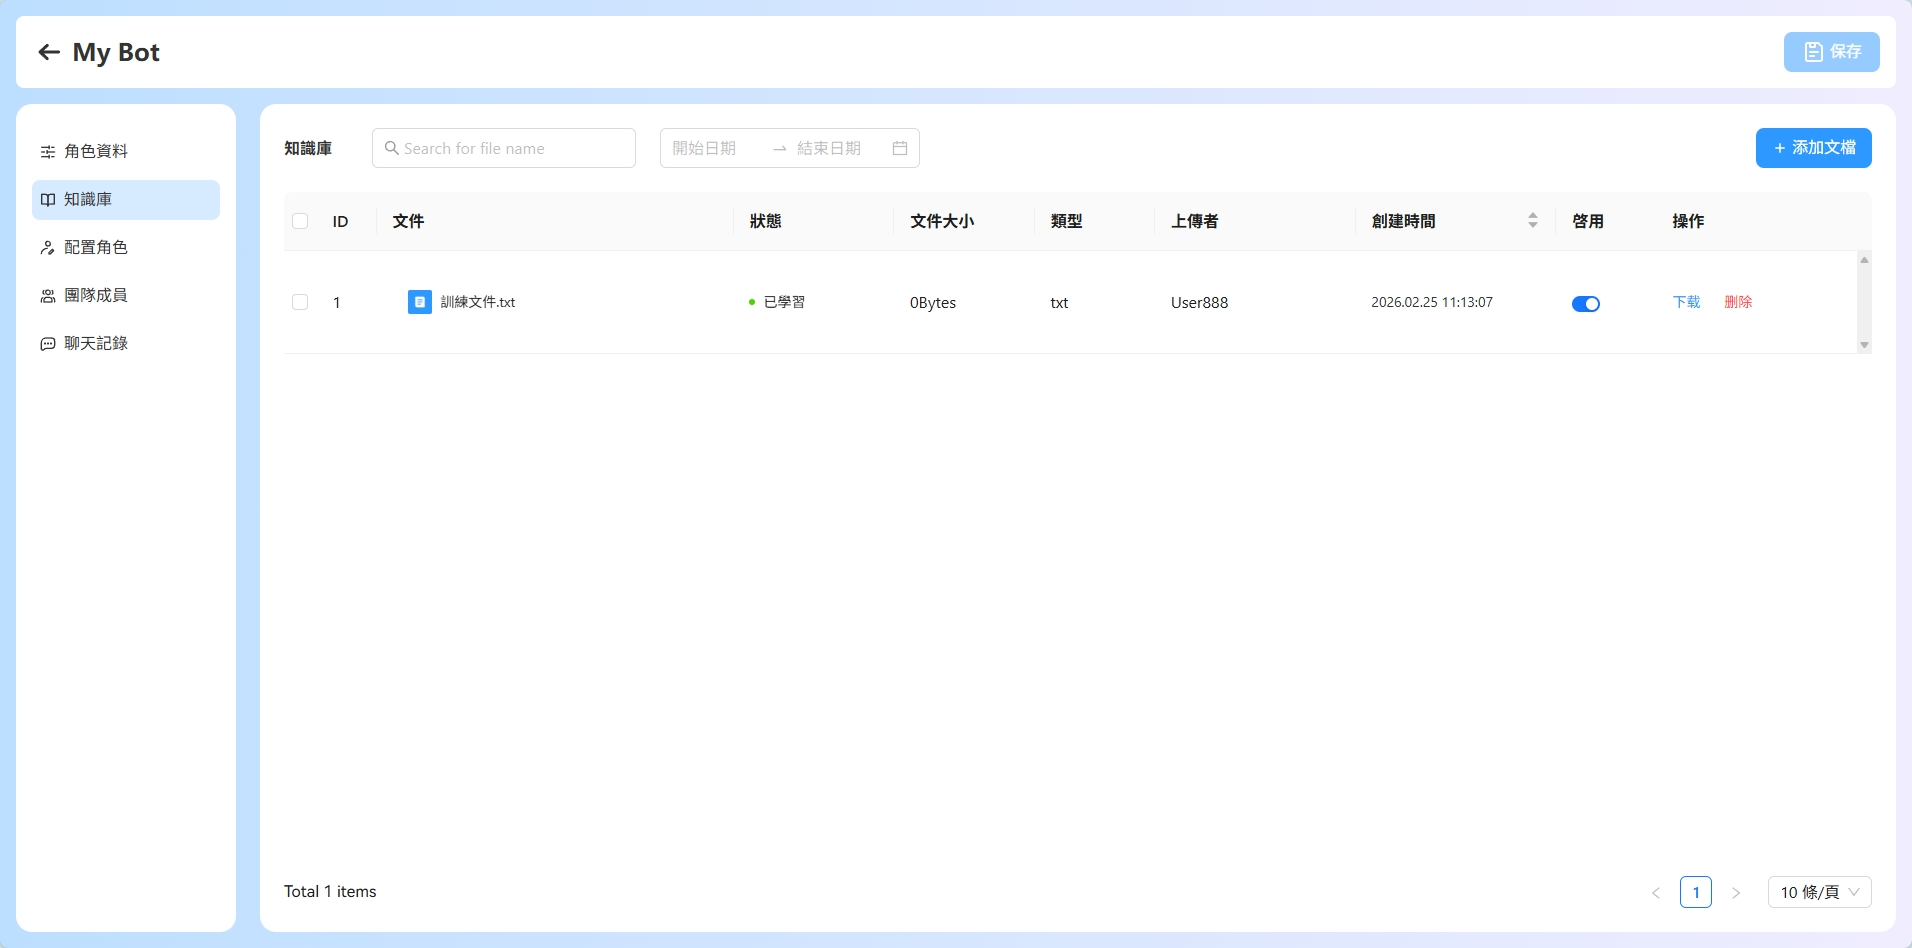Click the search magnifier icon in file search
This screenshot has height=948, width=1912.
pos(392,148)
